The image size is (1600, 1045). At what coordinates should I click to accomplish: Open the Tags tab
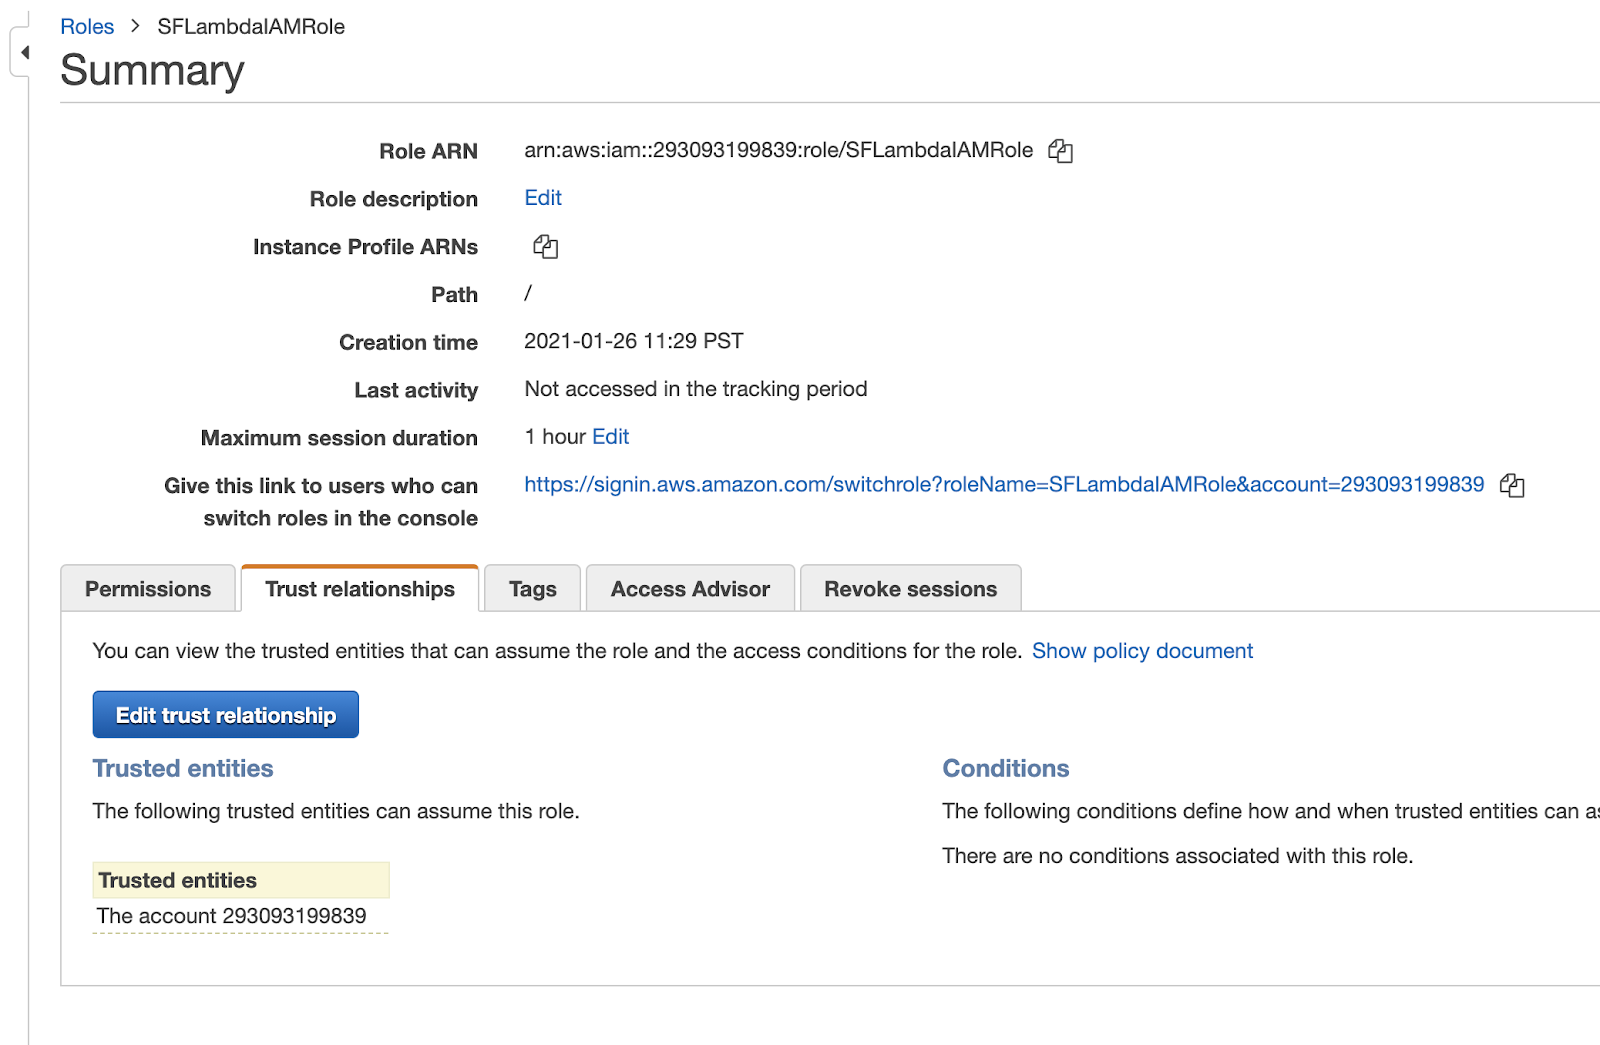[532, 589]
